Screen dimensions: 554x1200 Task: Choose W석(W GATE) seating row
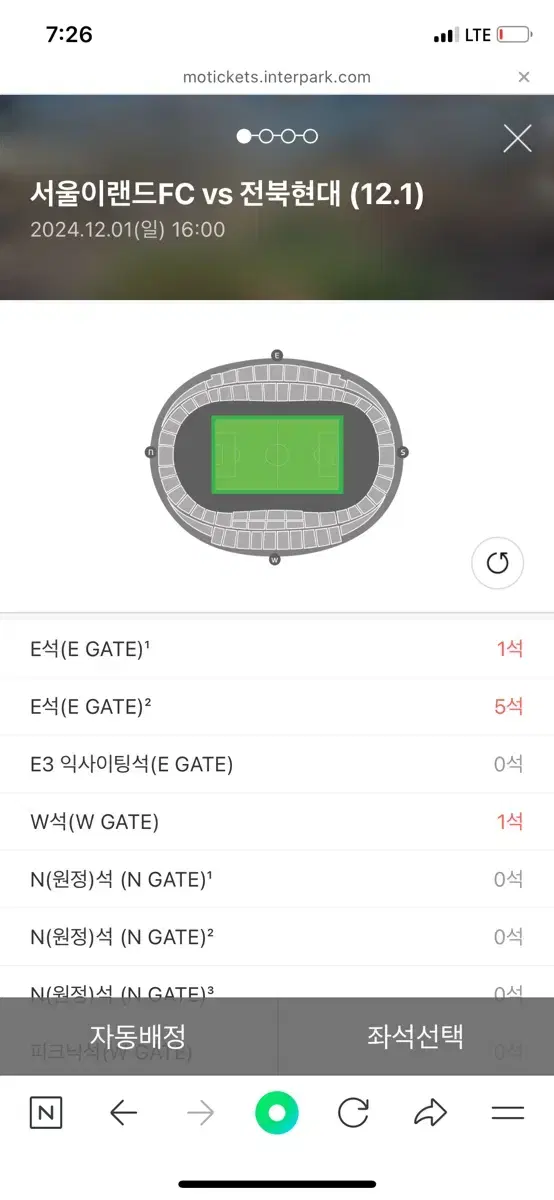277,822
